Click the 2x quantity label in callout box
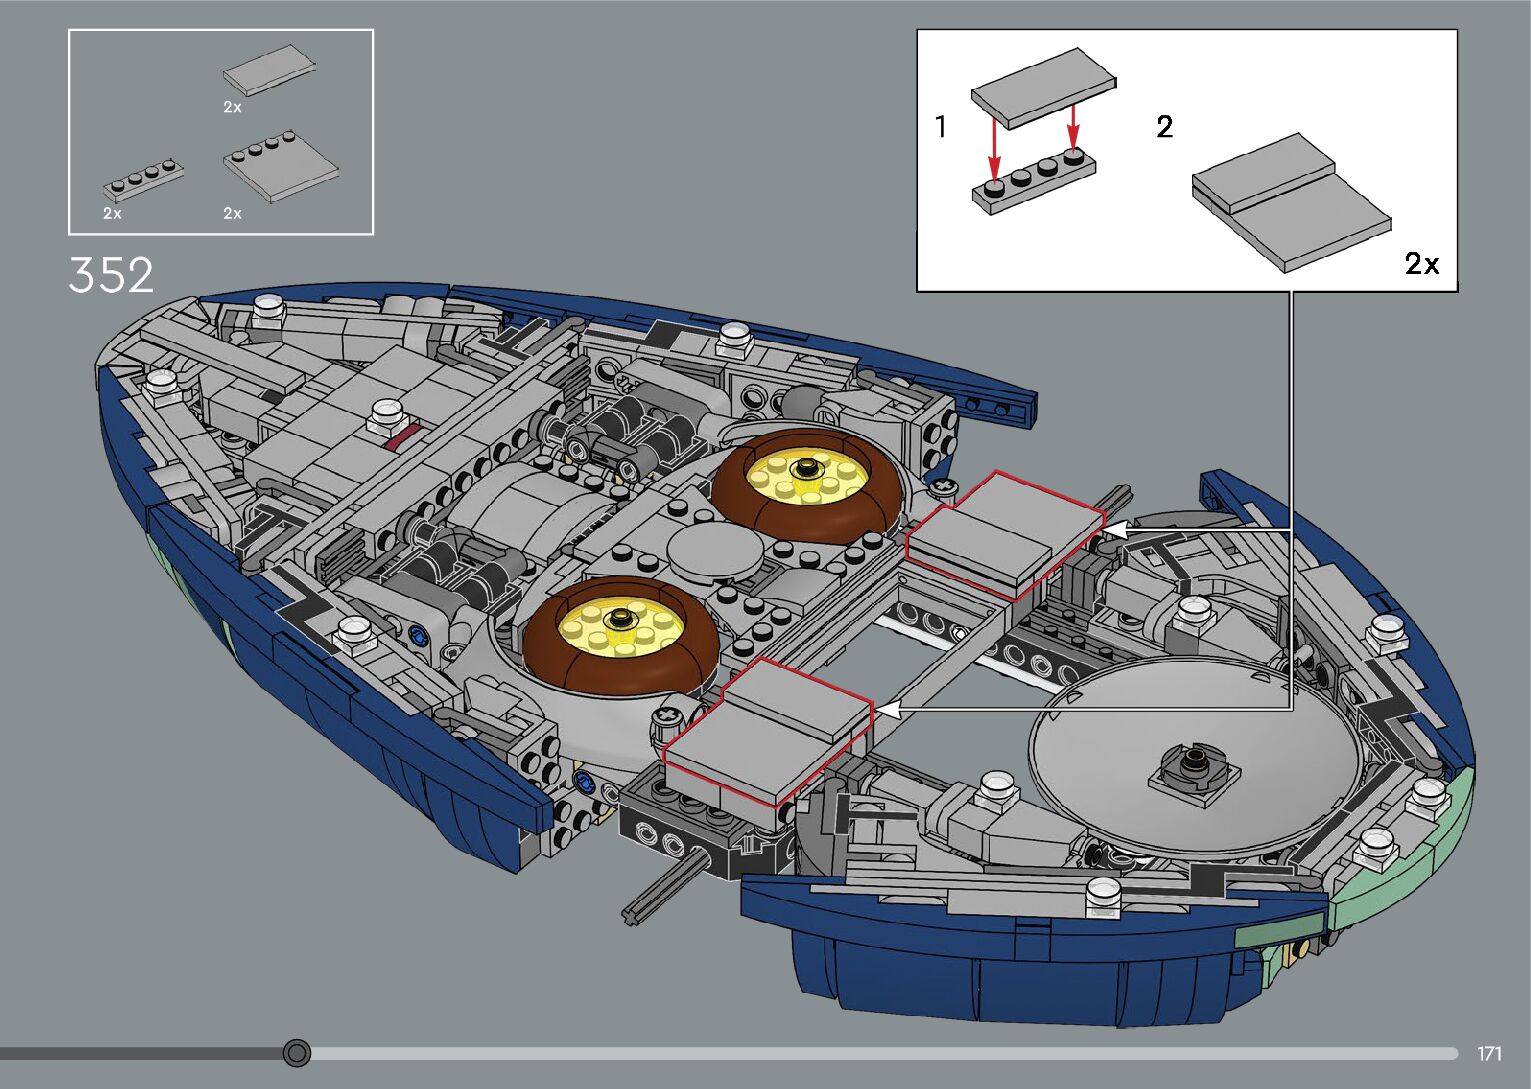The width and height of the screenshot is (1531, 1089). pyautogui.click(x=1421, y=263)
